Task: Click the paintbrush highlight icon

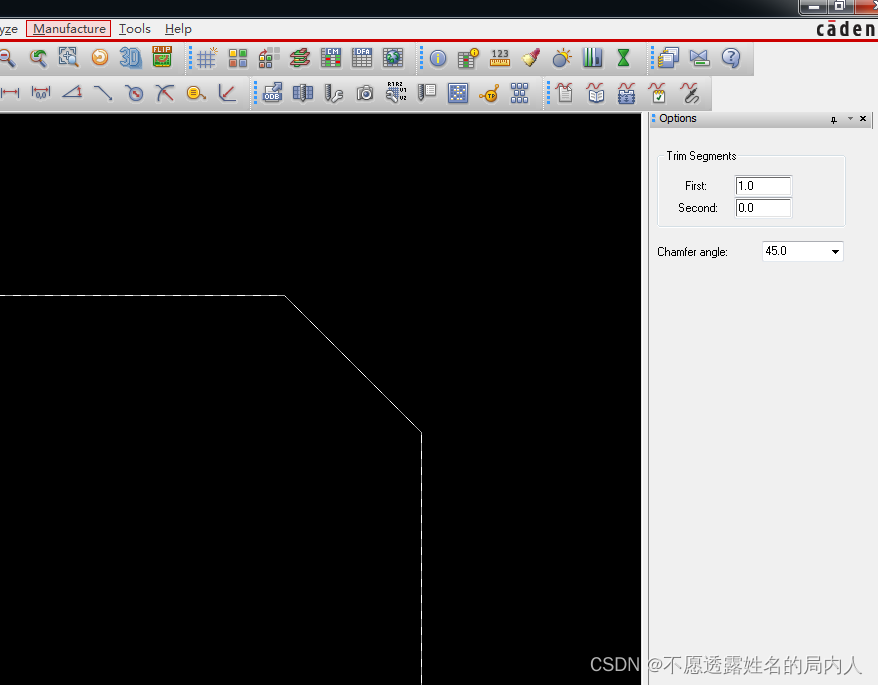Action: tap(531, 57)
